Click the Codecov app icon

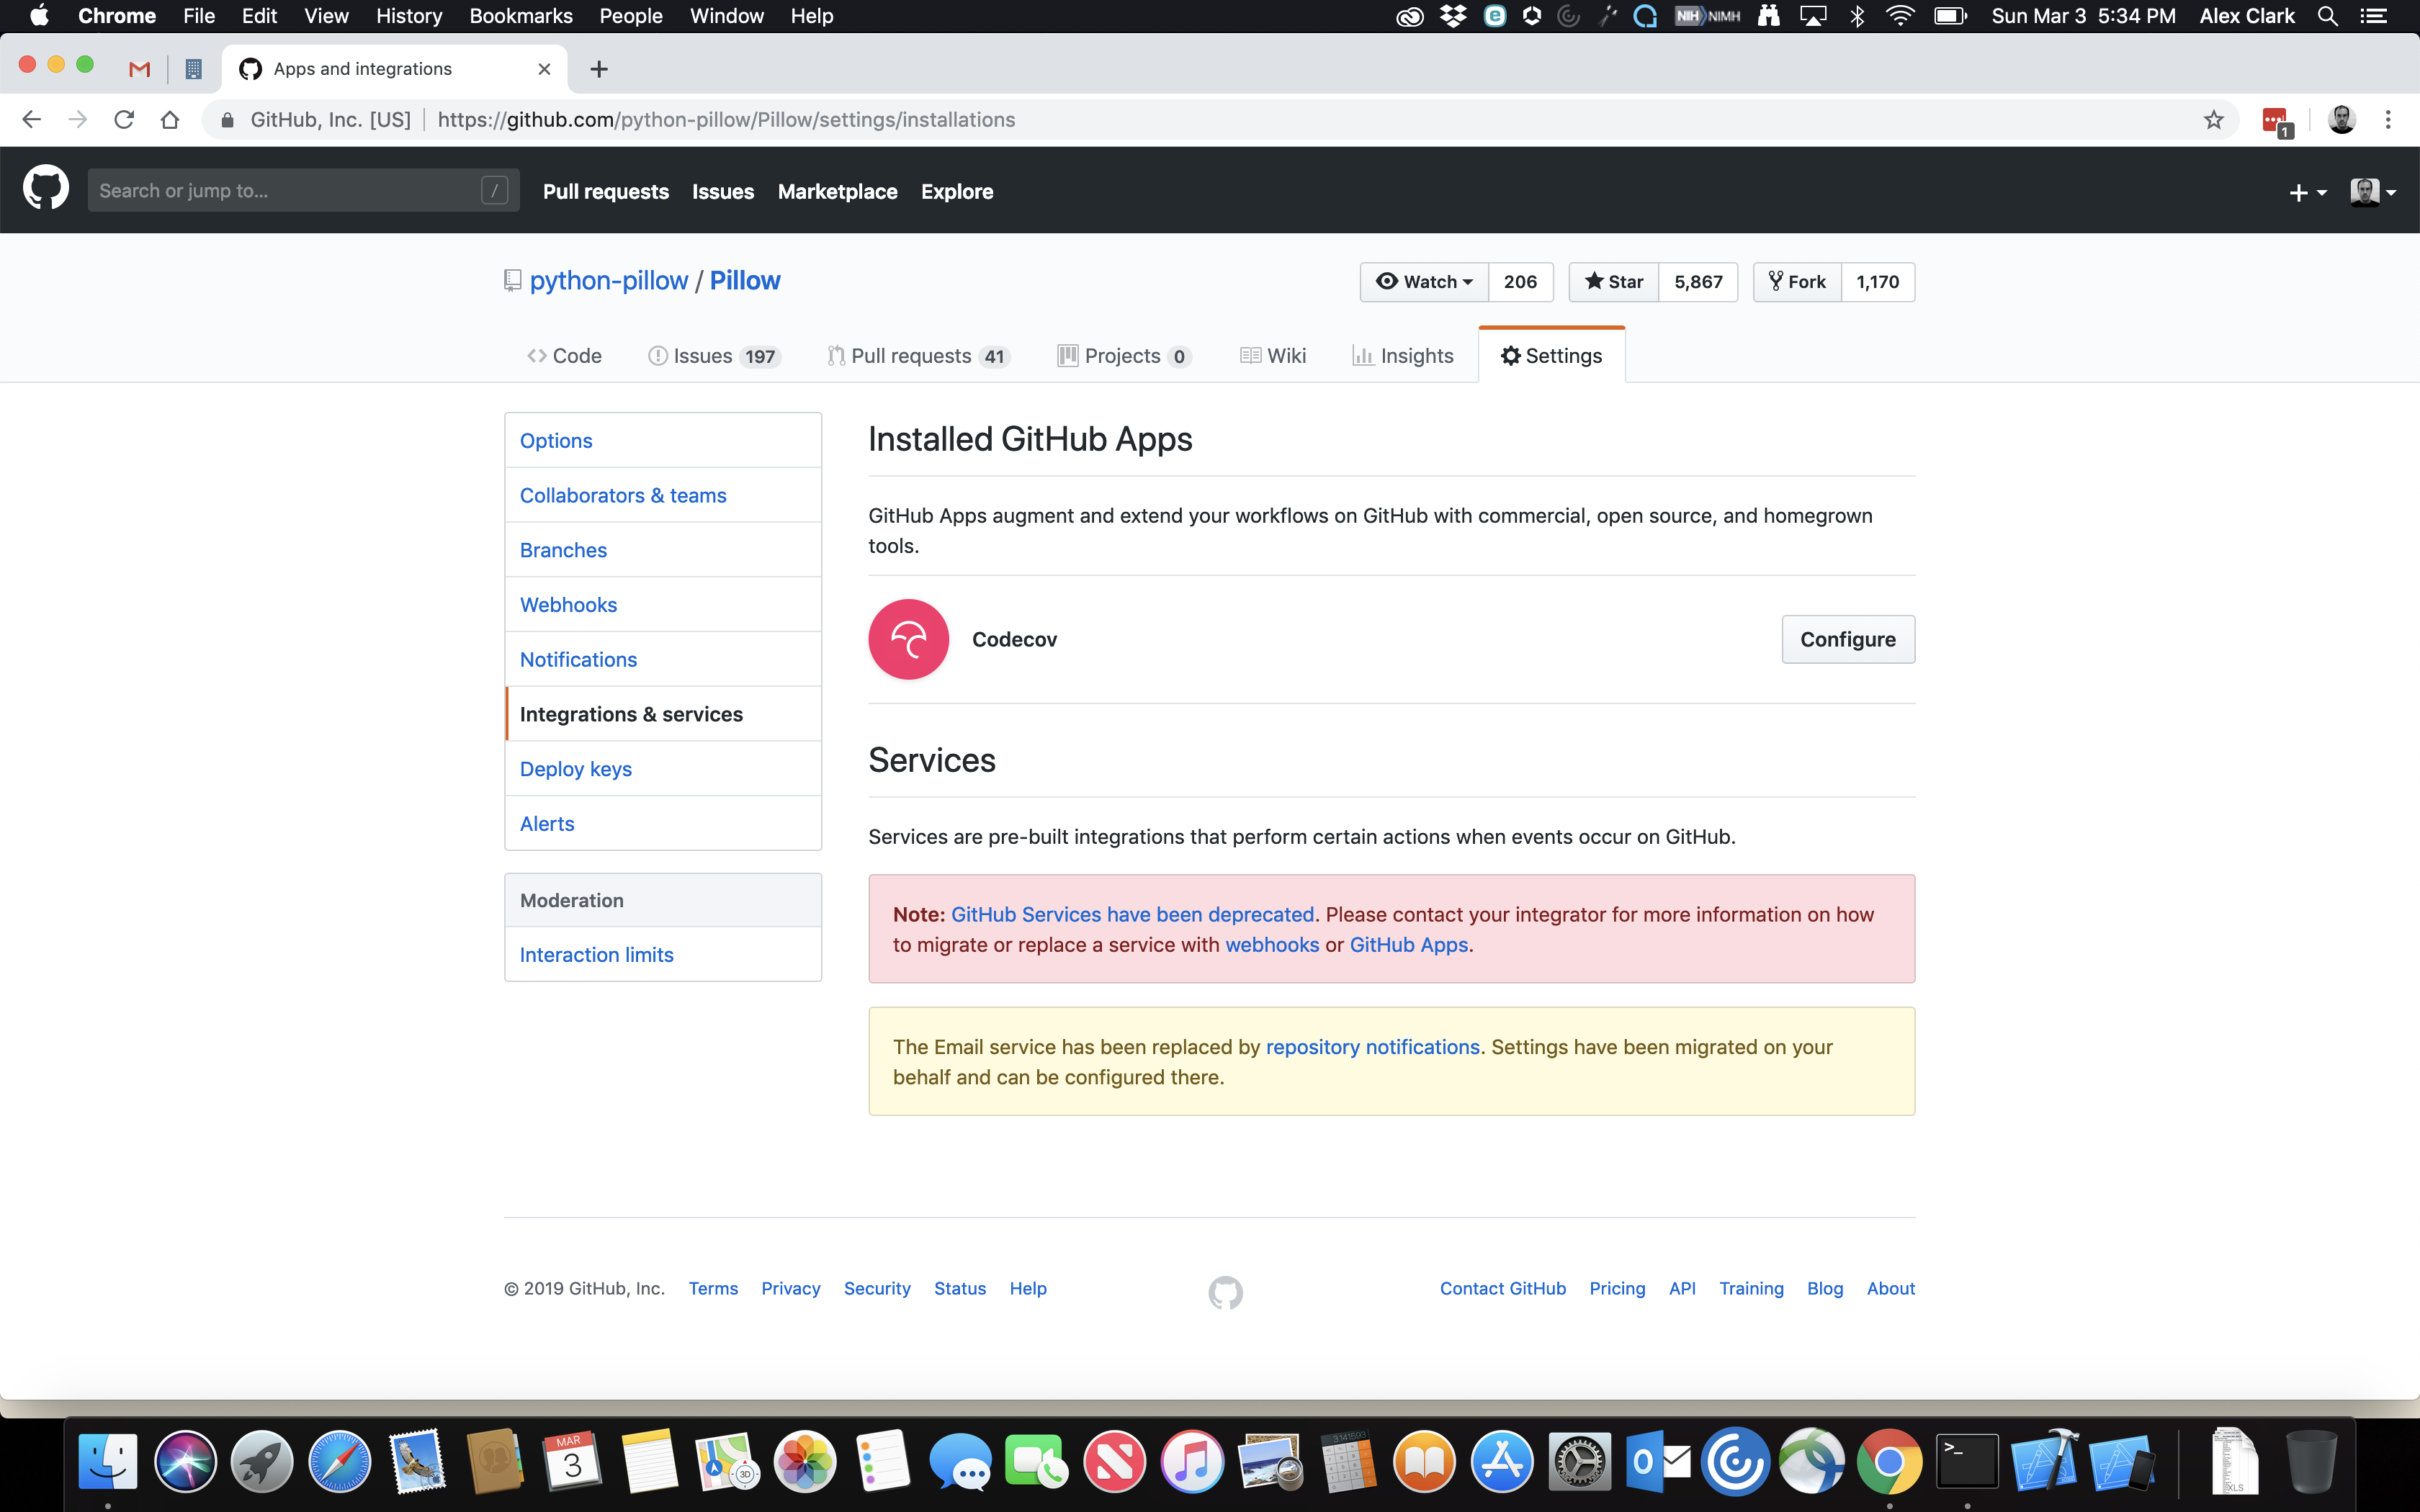(907, 638)
